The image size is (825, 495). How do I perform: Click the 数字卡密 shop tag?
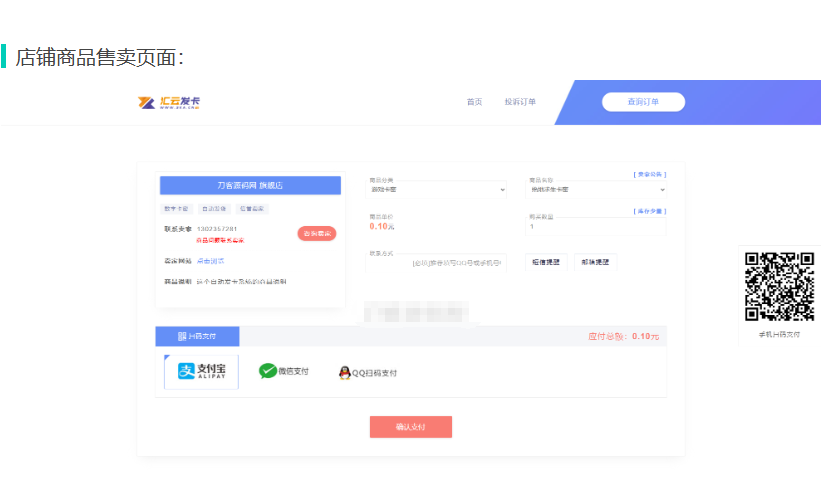pos(176,209)
